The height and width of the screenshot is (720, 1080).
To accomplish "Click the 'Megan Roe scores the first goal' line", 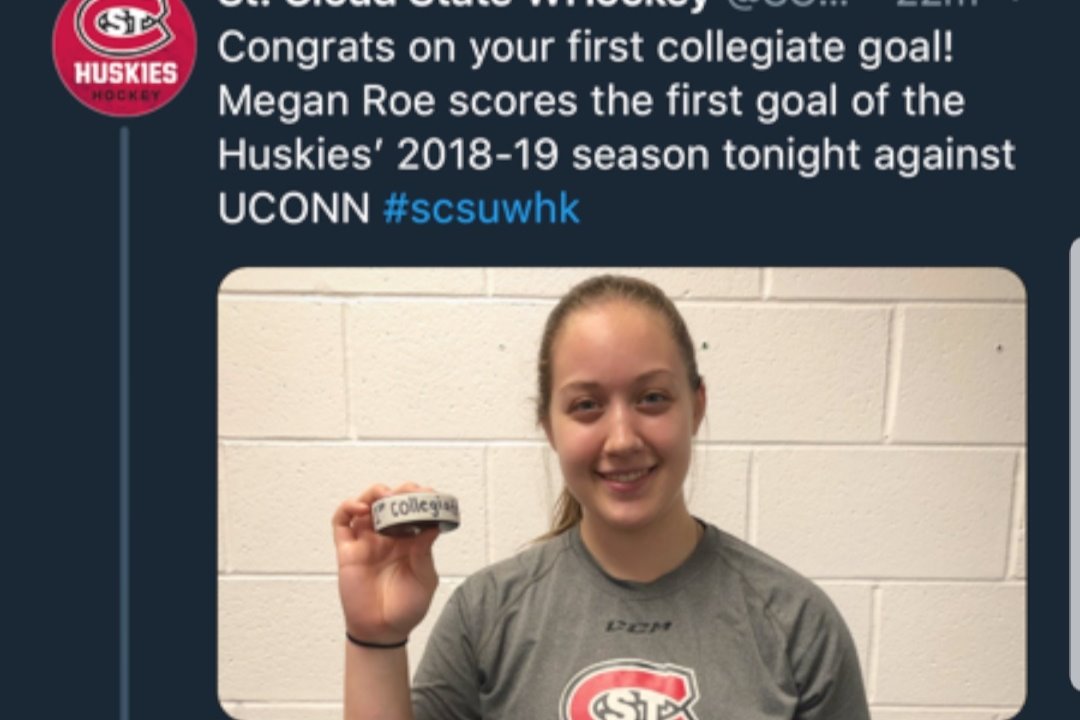I will [x=591, y=101].
